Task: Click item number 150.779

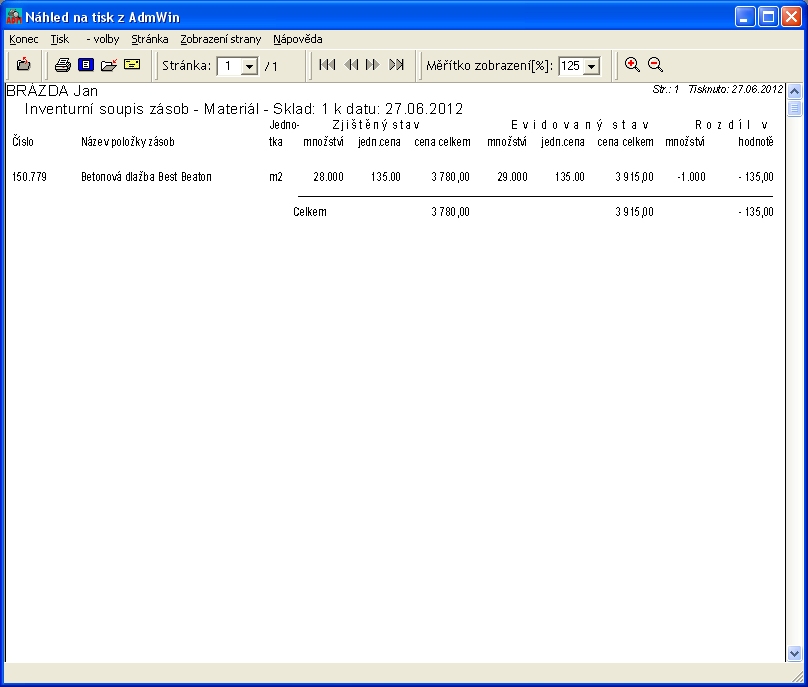Action: coord(29,177)
